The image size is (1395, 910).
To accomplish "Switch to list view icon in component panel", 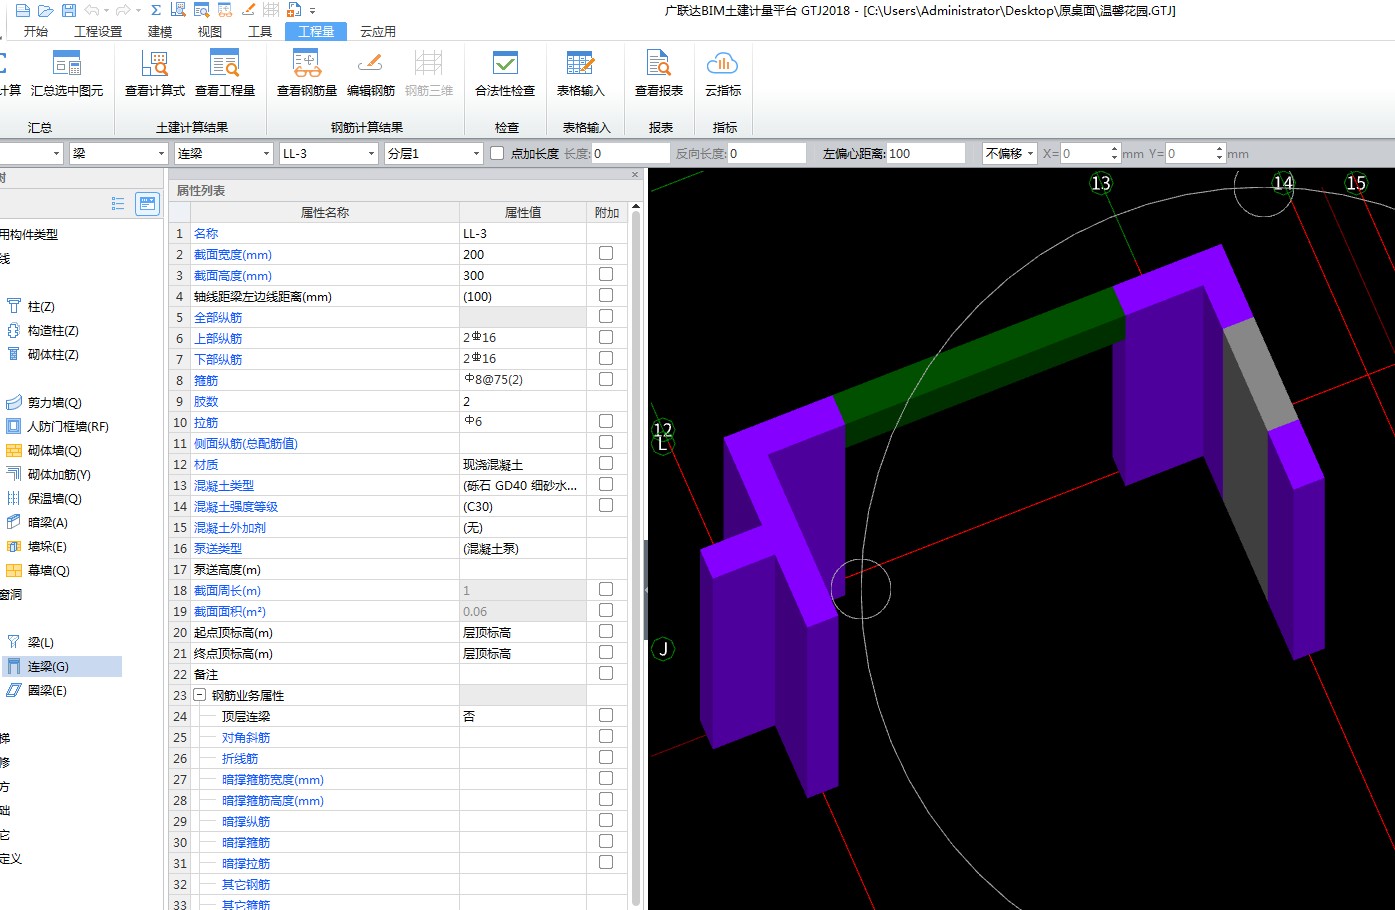I will (x=118, y=204).
